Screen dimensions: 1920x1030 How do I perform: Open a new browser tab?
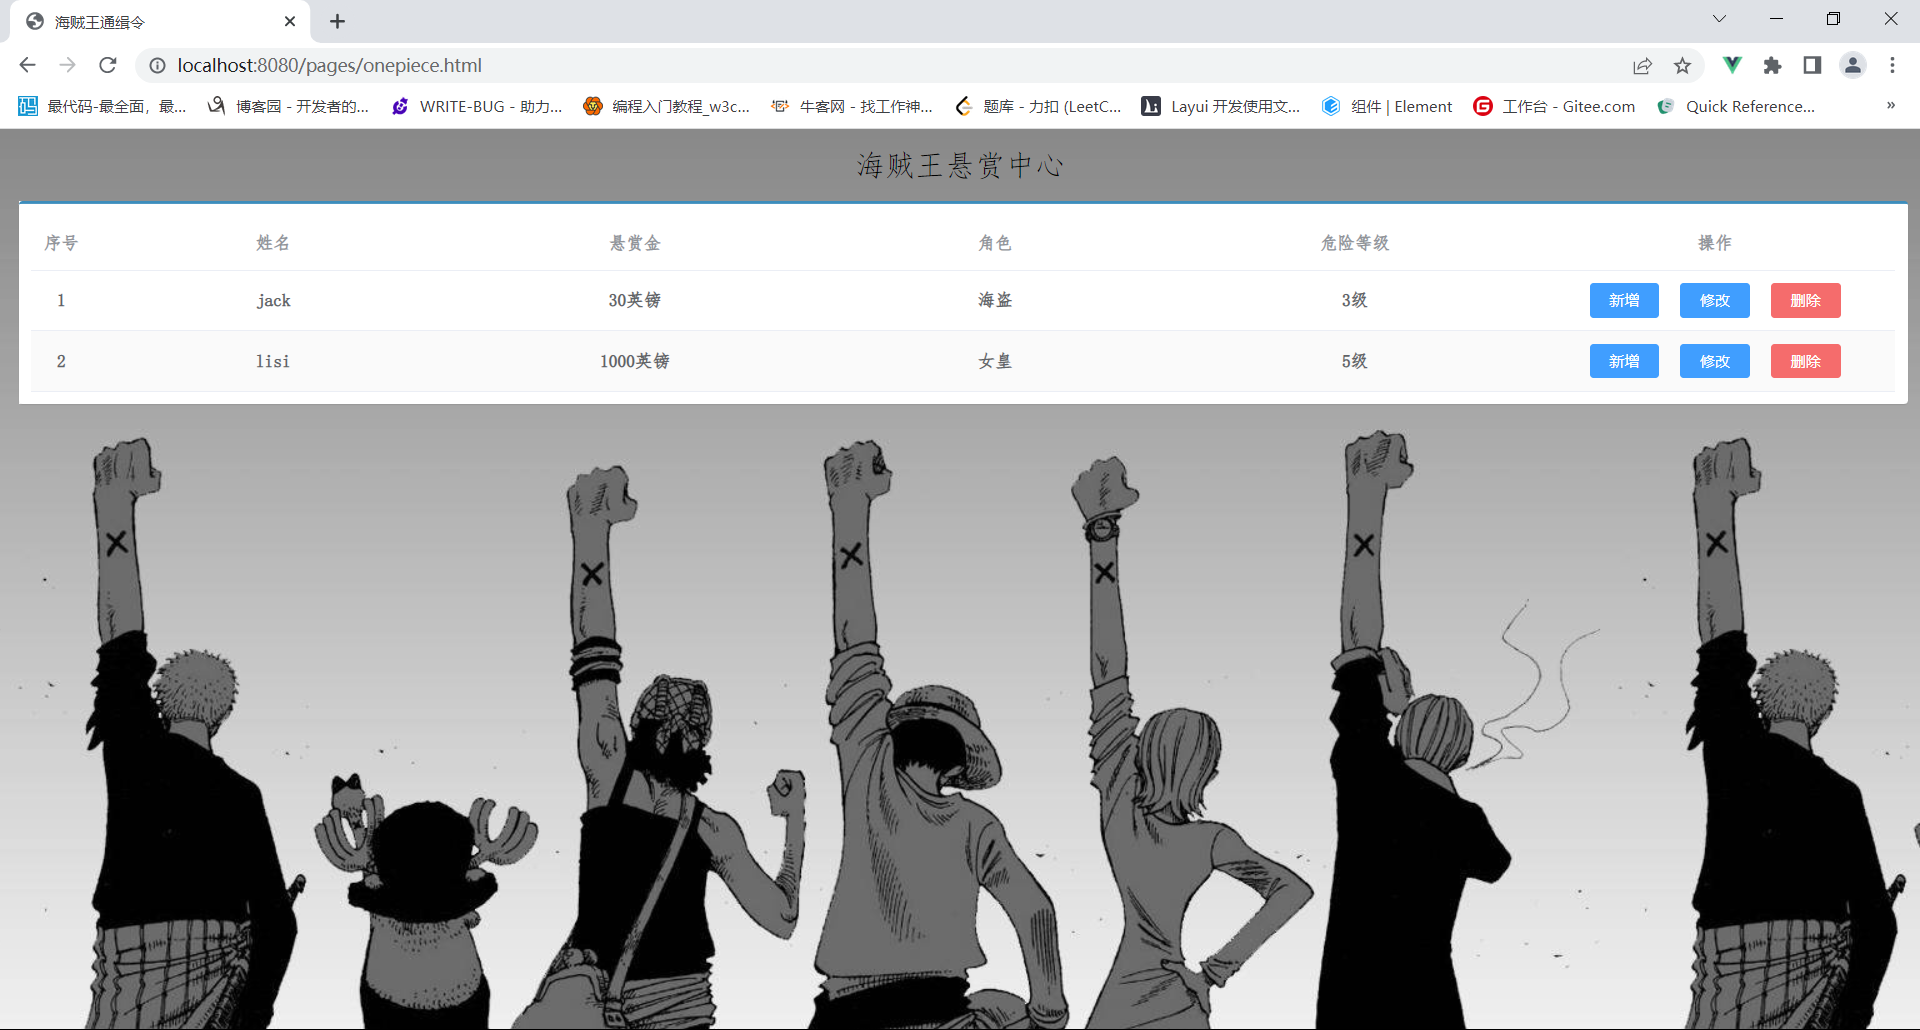[337, 21]
